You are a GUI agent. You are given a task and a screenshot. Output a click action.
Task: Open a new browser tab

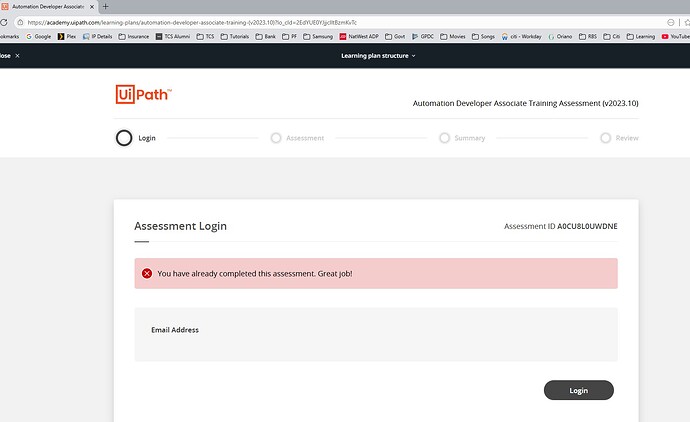point(105,7)
